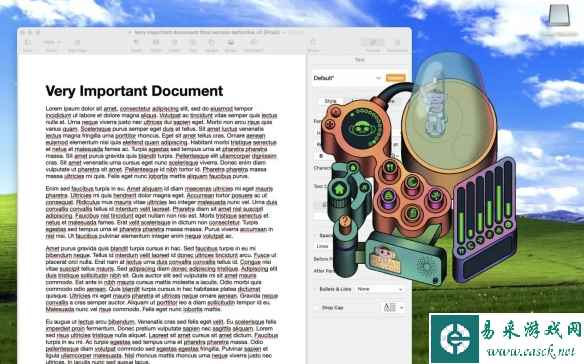
Task: Click the Comment icon in Pages toolbar
Action: [x=254, y=45]
